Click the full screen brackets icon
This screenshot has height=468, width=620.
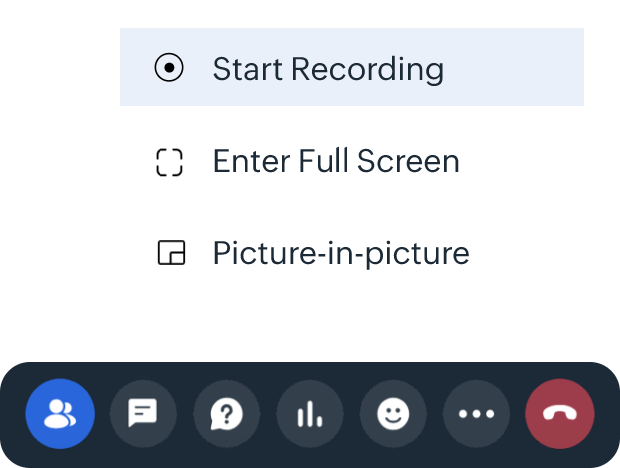(x=170, y=162)
